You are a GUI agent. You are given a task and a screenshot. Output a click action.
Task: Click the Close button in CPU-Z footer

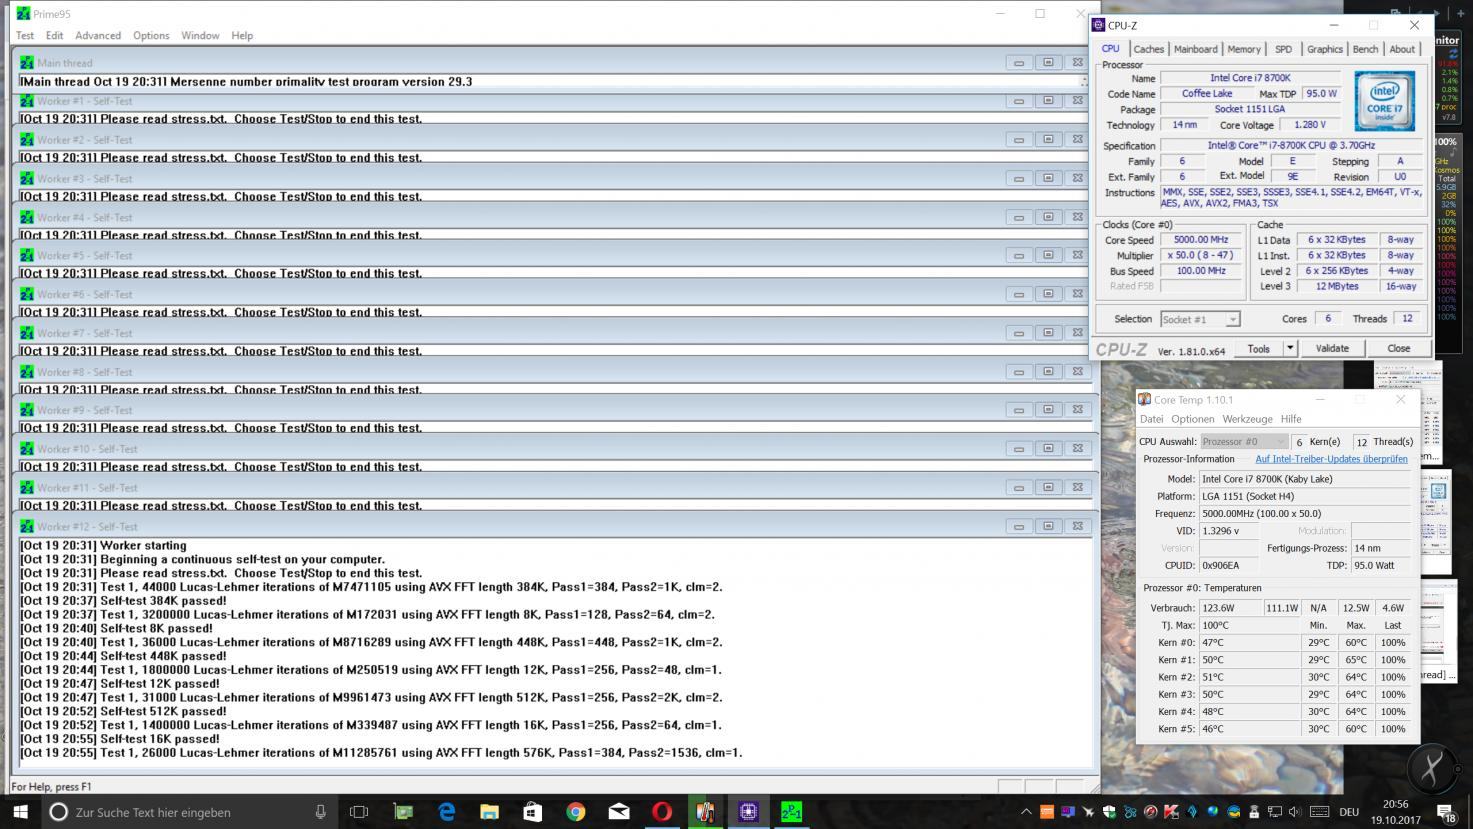[x=1398, y=348]
